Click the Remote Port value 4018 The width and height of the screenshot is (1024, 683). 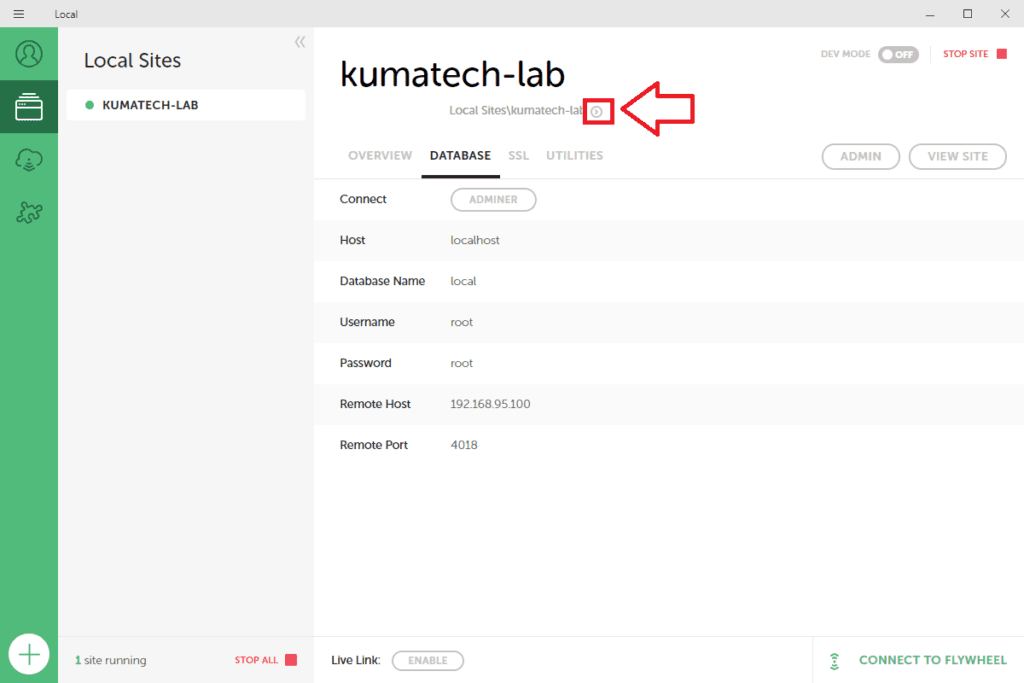(x=464, y=445)
